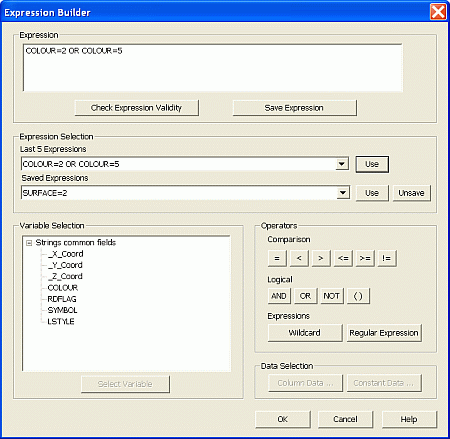Insert the not-equal operator
This screenshot has width=450, height=439.
(x=387, y=258)
